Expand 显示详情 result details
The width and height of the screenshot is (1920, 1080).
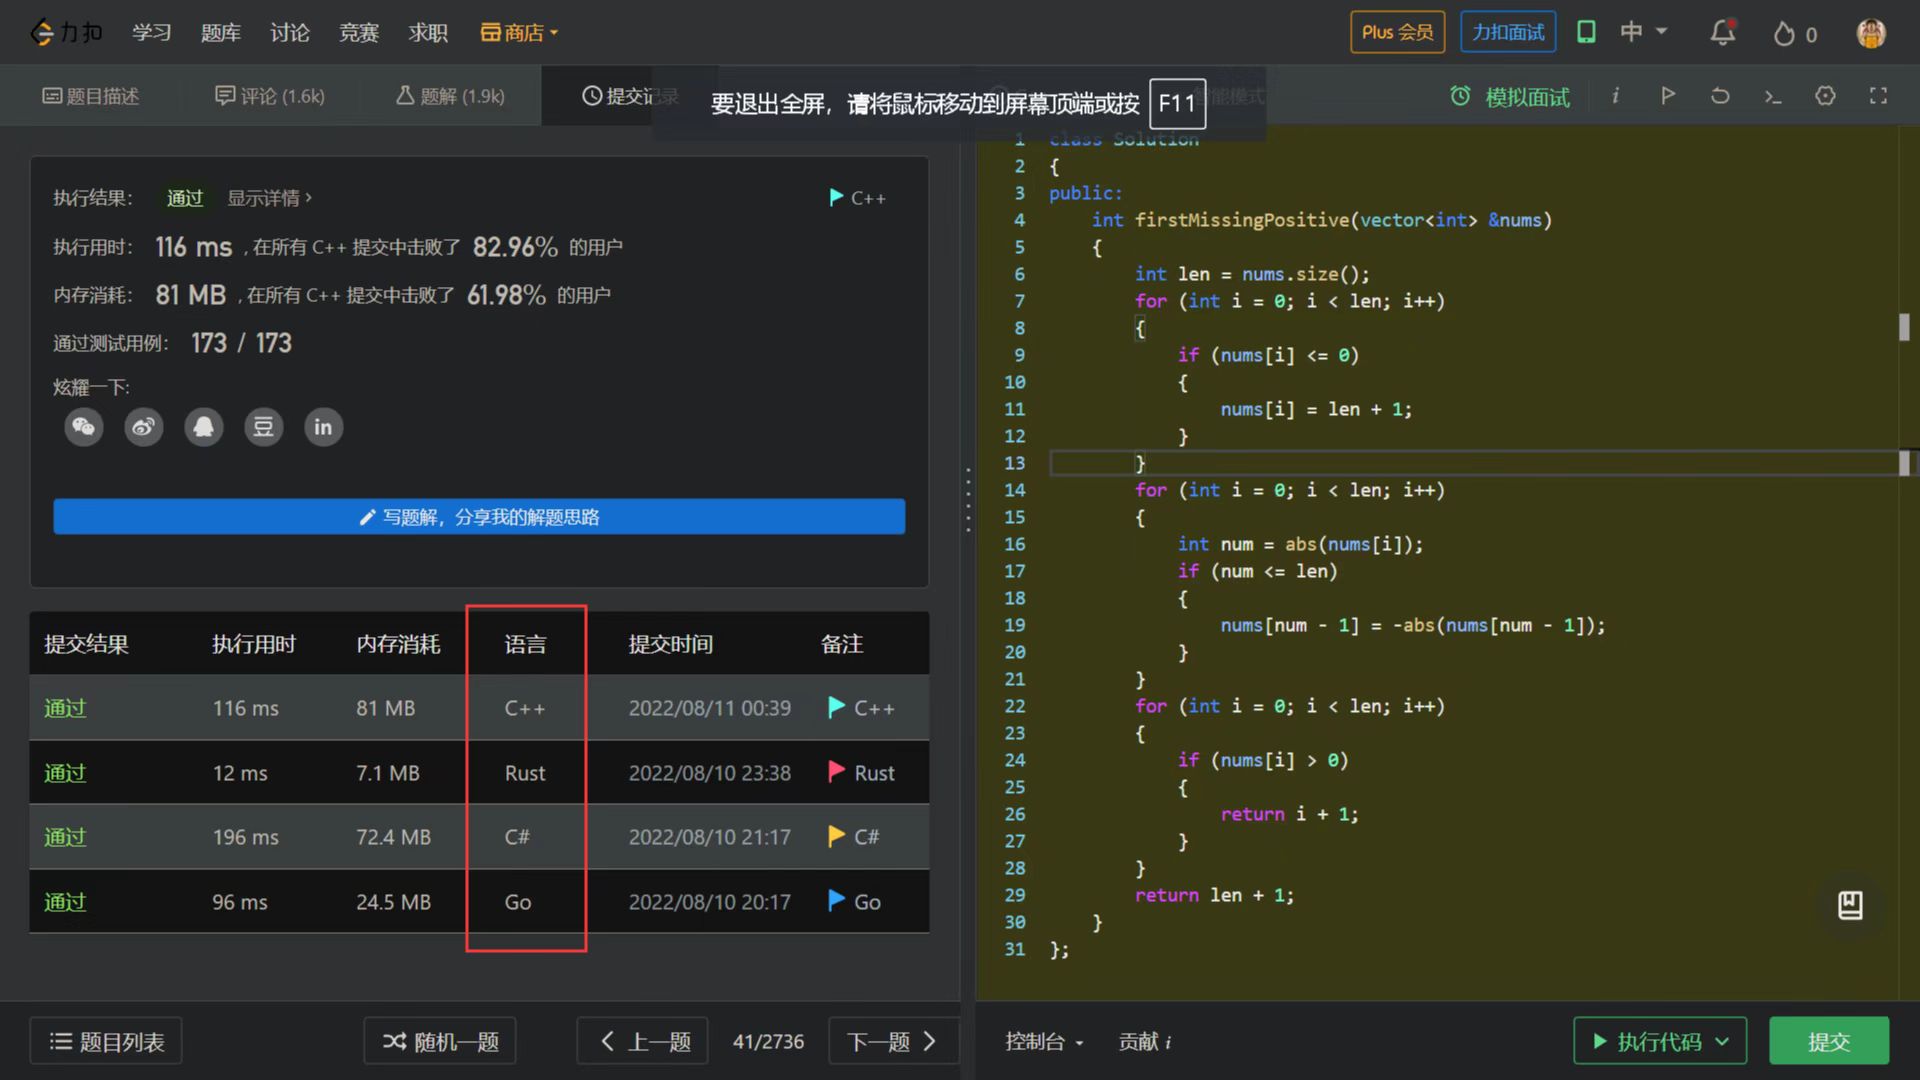(269, 198)
